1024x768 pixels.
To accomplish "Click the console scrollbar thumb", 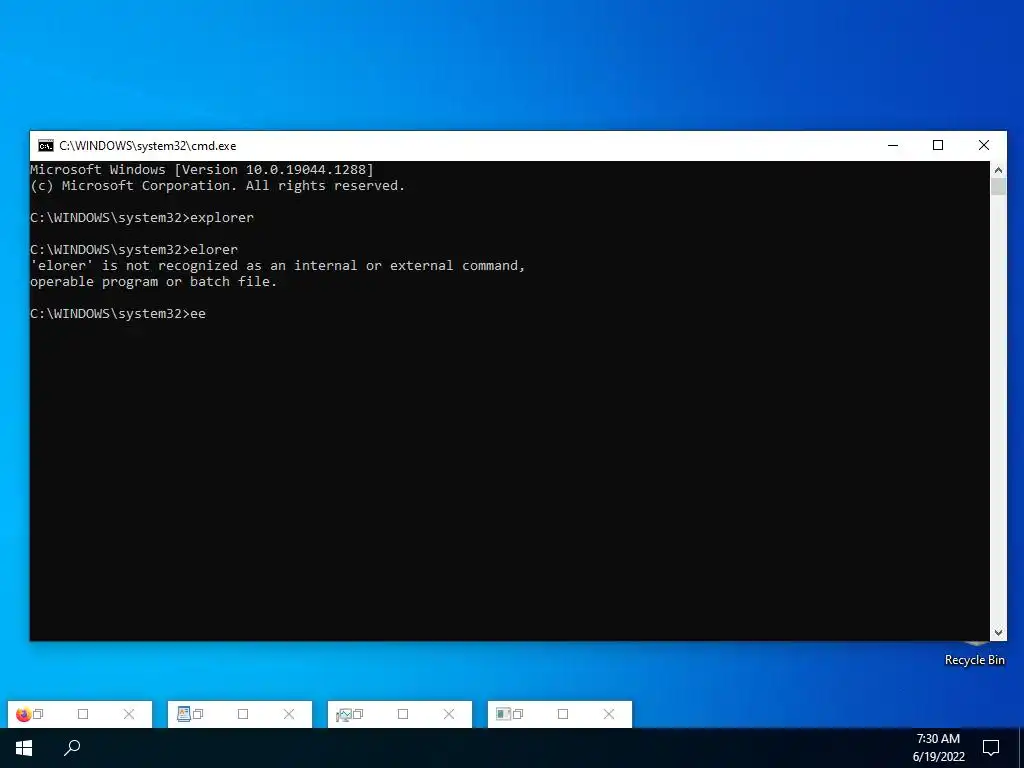I will (x=998, y=186).
